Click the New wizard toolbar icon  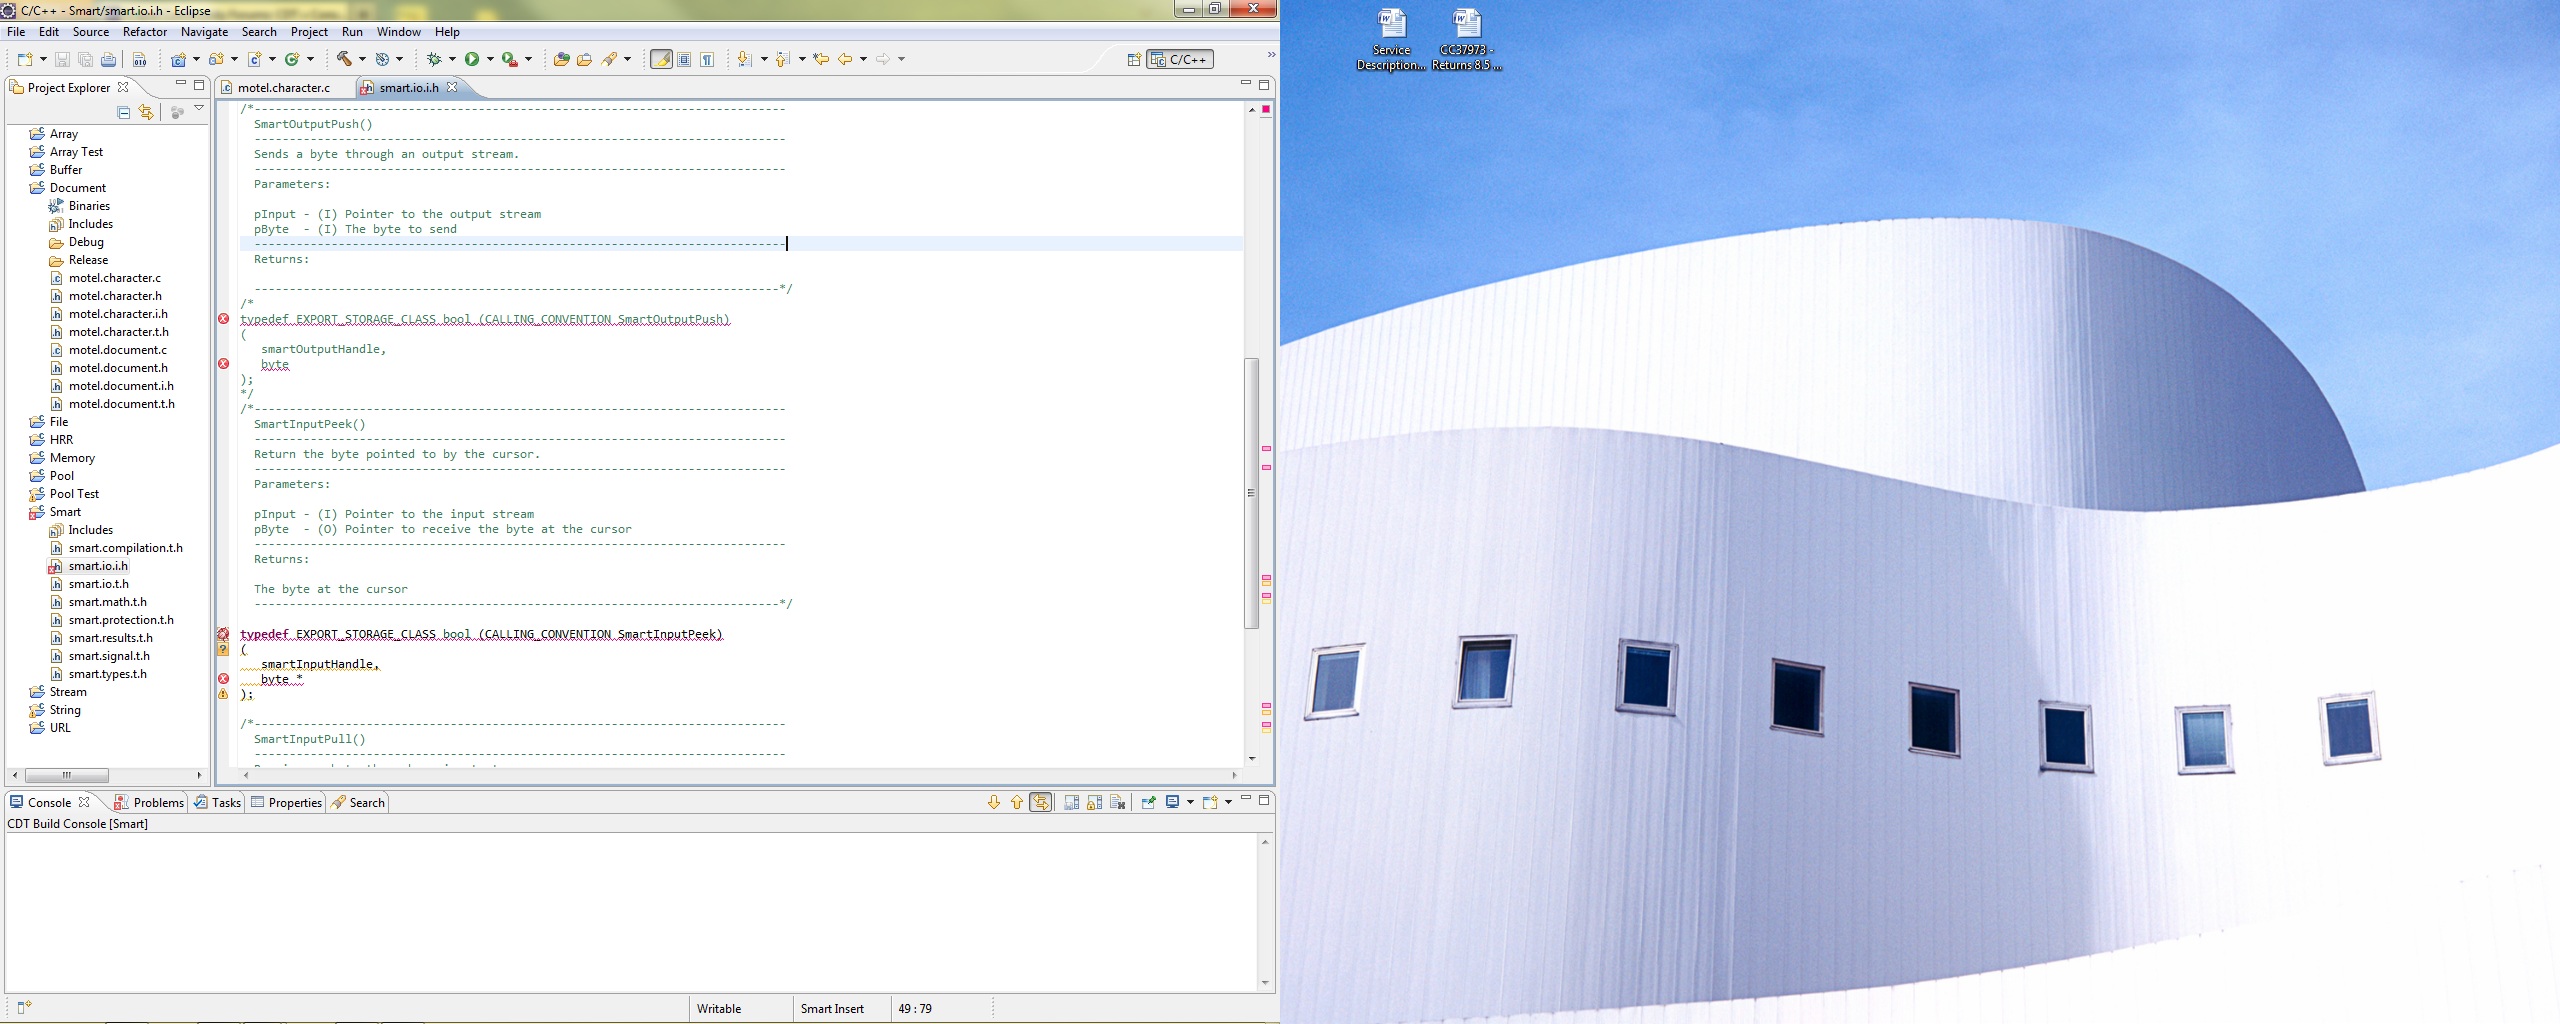point(25,59)
